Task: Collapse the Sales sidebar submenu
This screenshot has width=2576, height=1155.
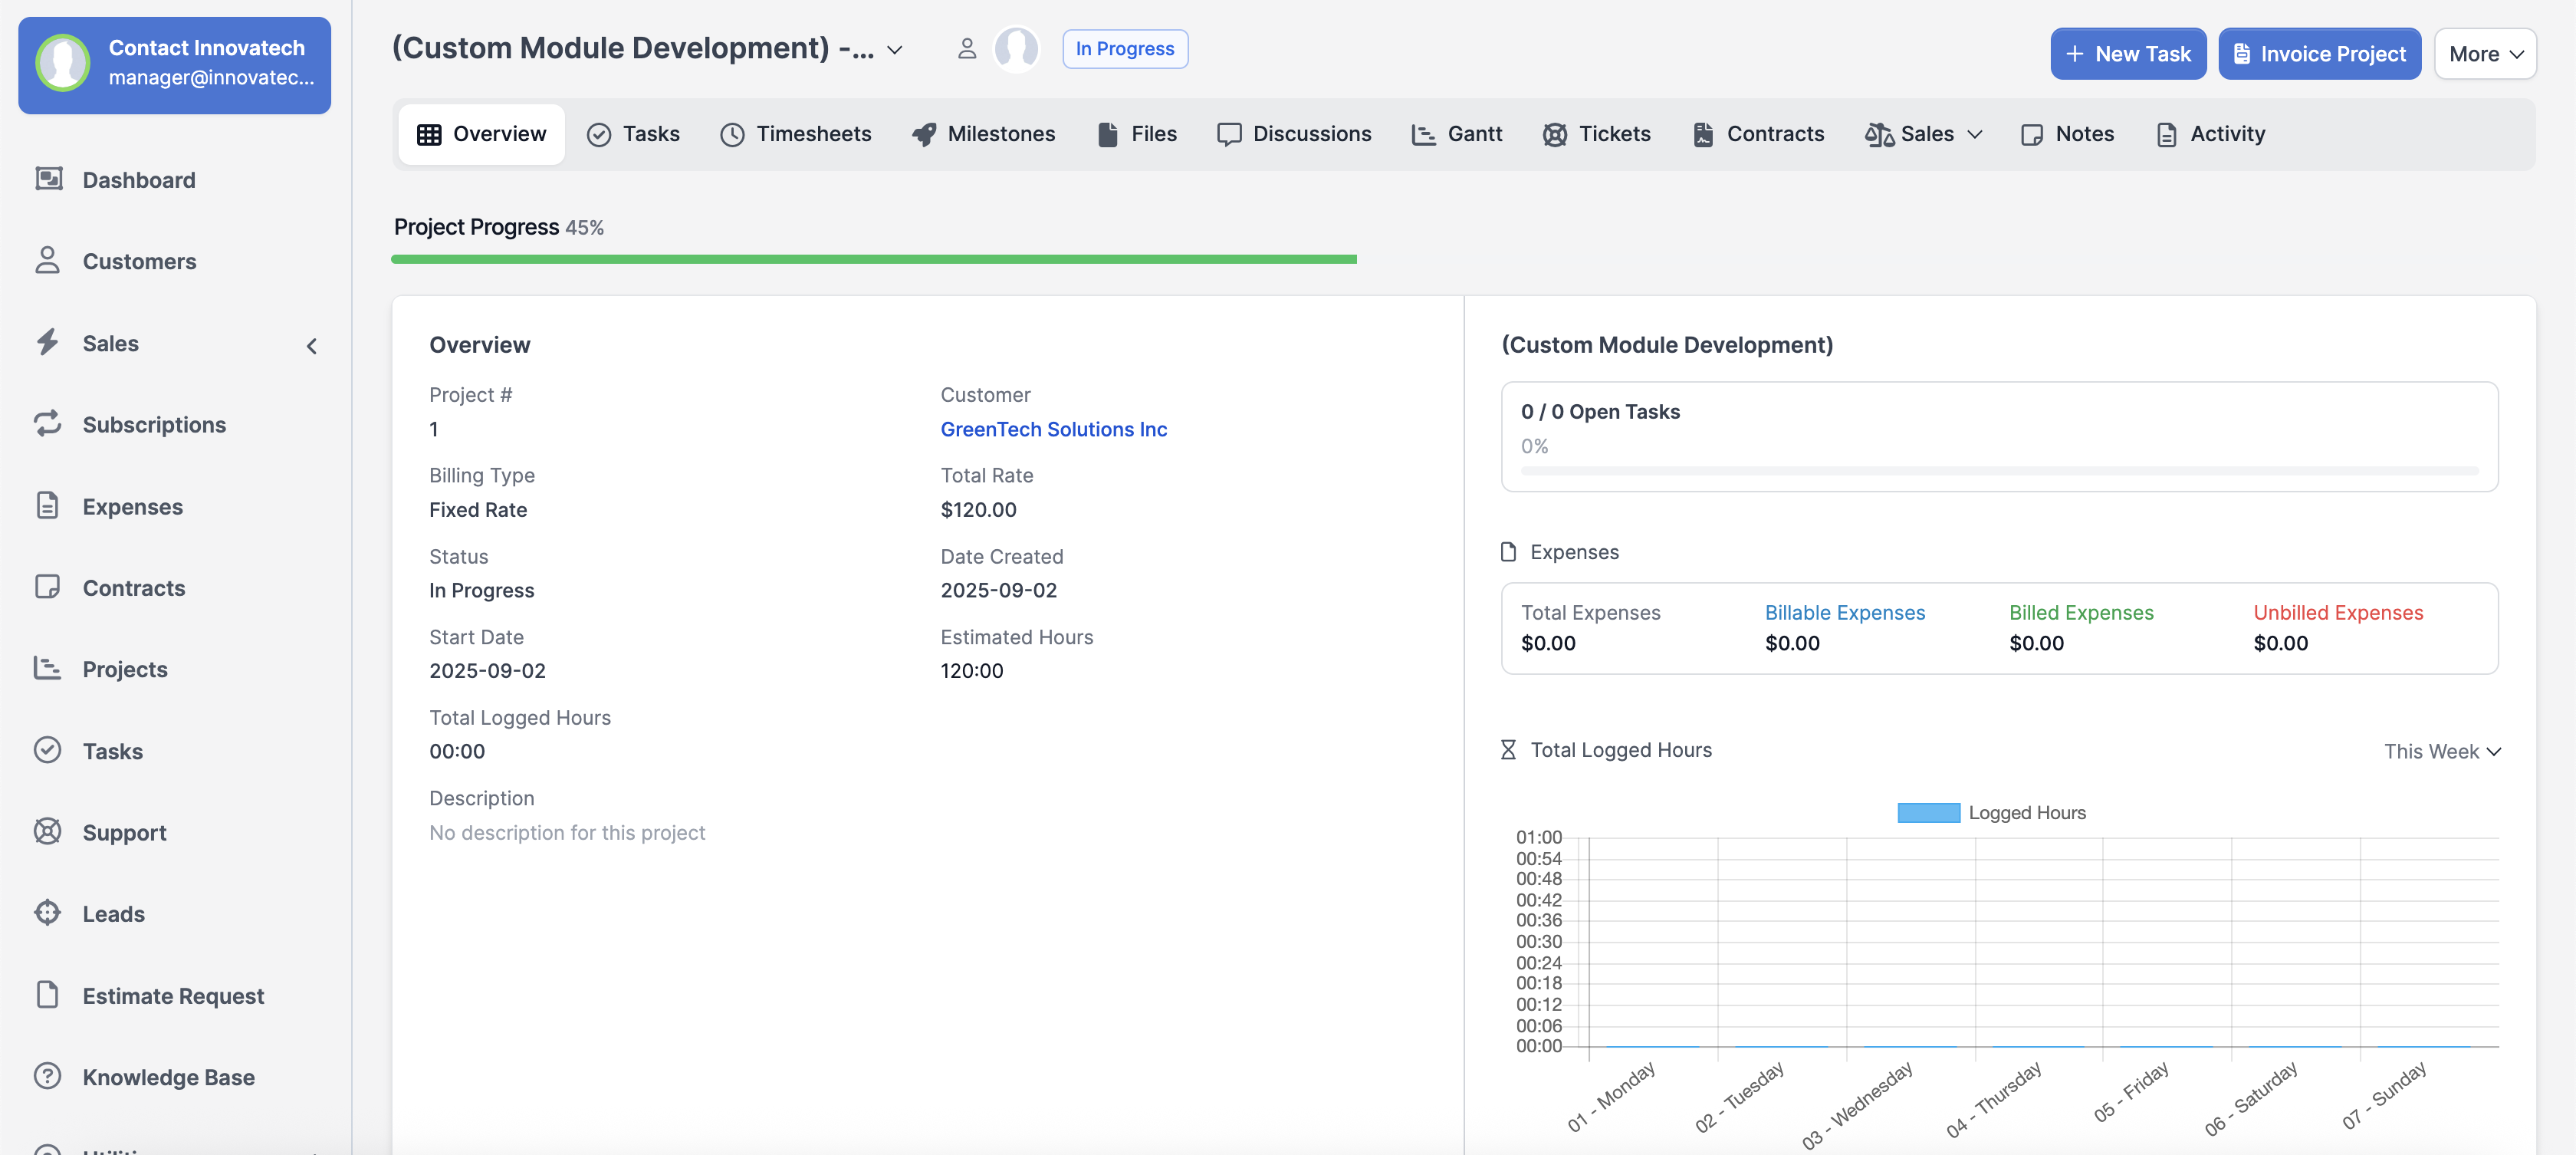Action: click(x=311, y=345)
